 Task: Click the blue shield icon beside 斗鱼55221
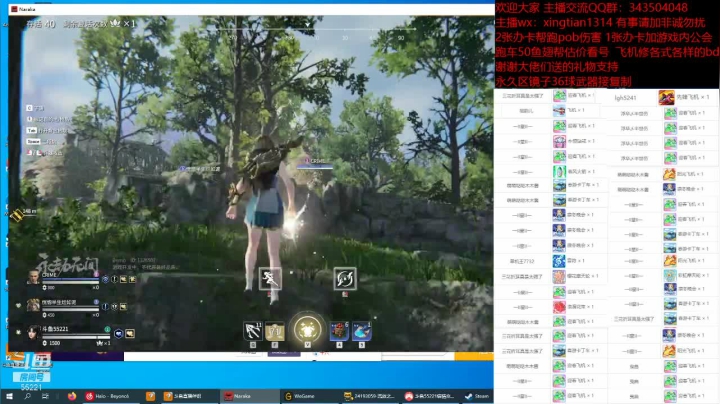coord(118,334)
